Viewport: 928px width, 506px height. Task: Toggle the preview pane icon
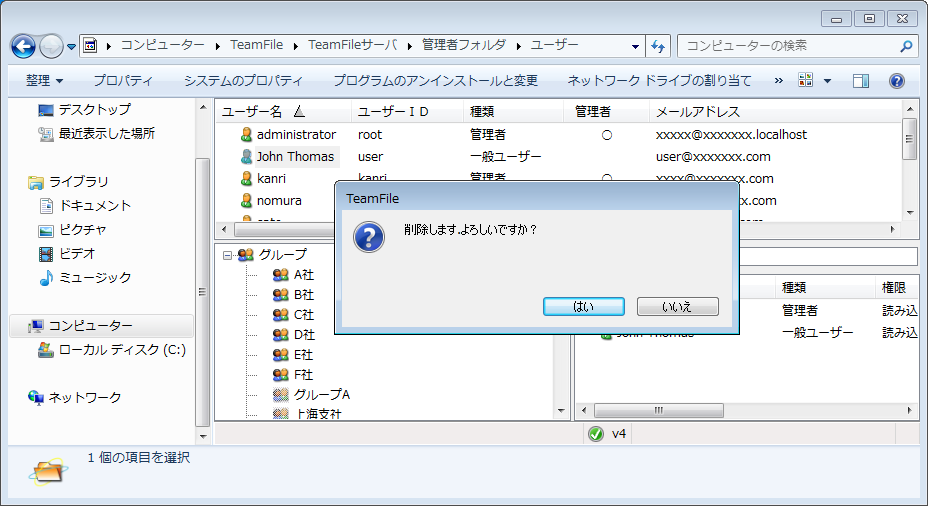point(860,80)
